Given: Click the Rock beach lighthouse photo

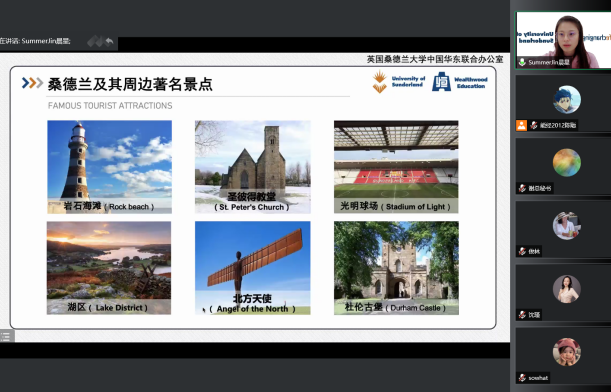Looking at the screenshot, I should 109,167.
